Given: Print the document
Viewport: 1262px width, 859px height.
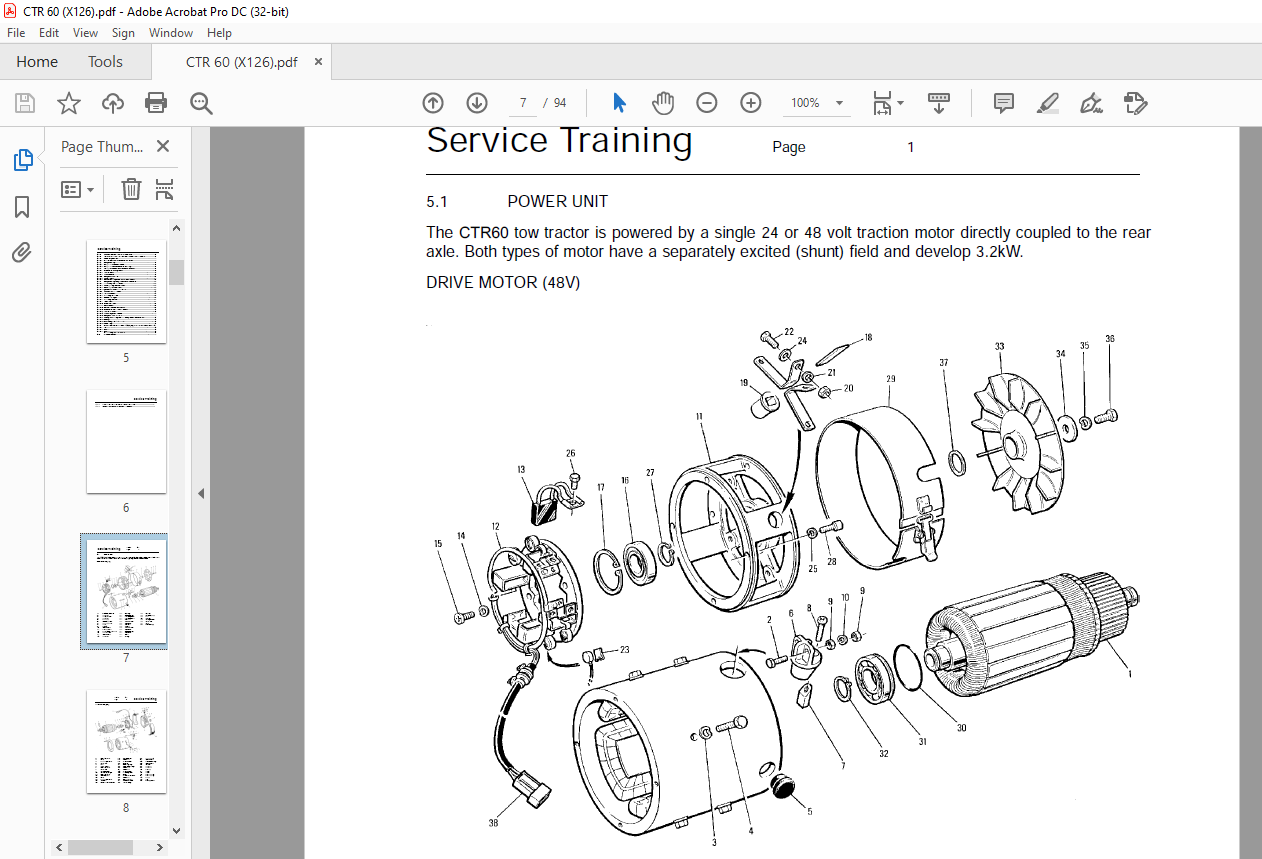Looking at the screenshot, I should [156, 103].
